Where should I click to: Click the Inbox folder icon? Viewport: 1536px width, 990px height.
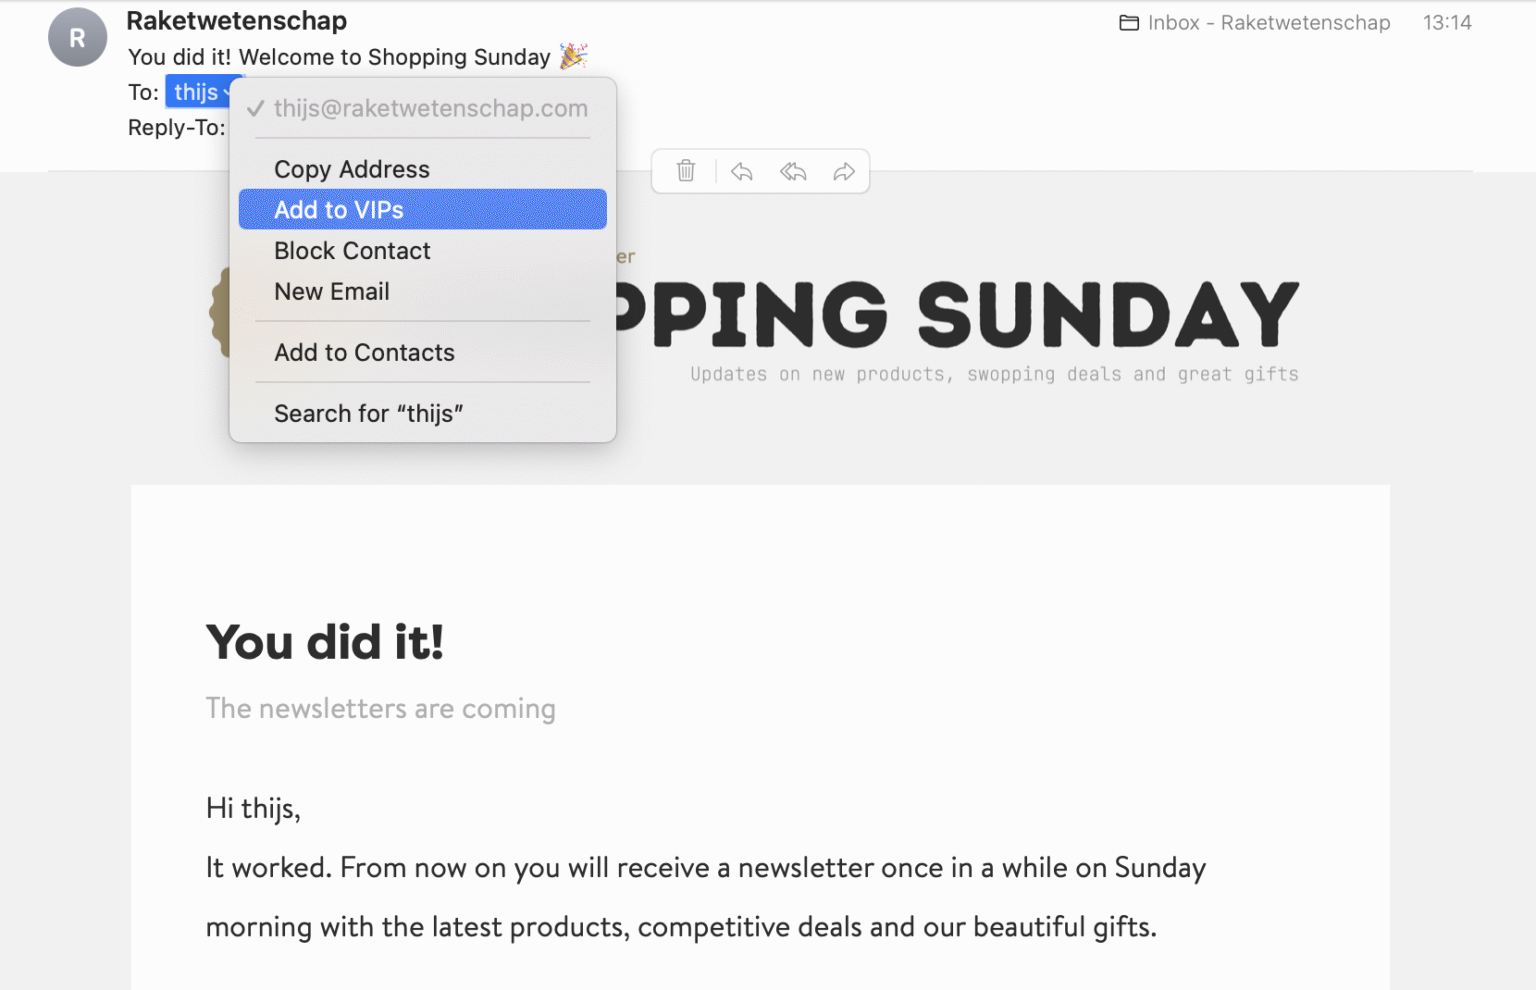[x=1129, y=23]
